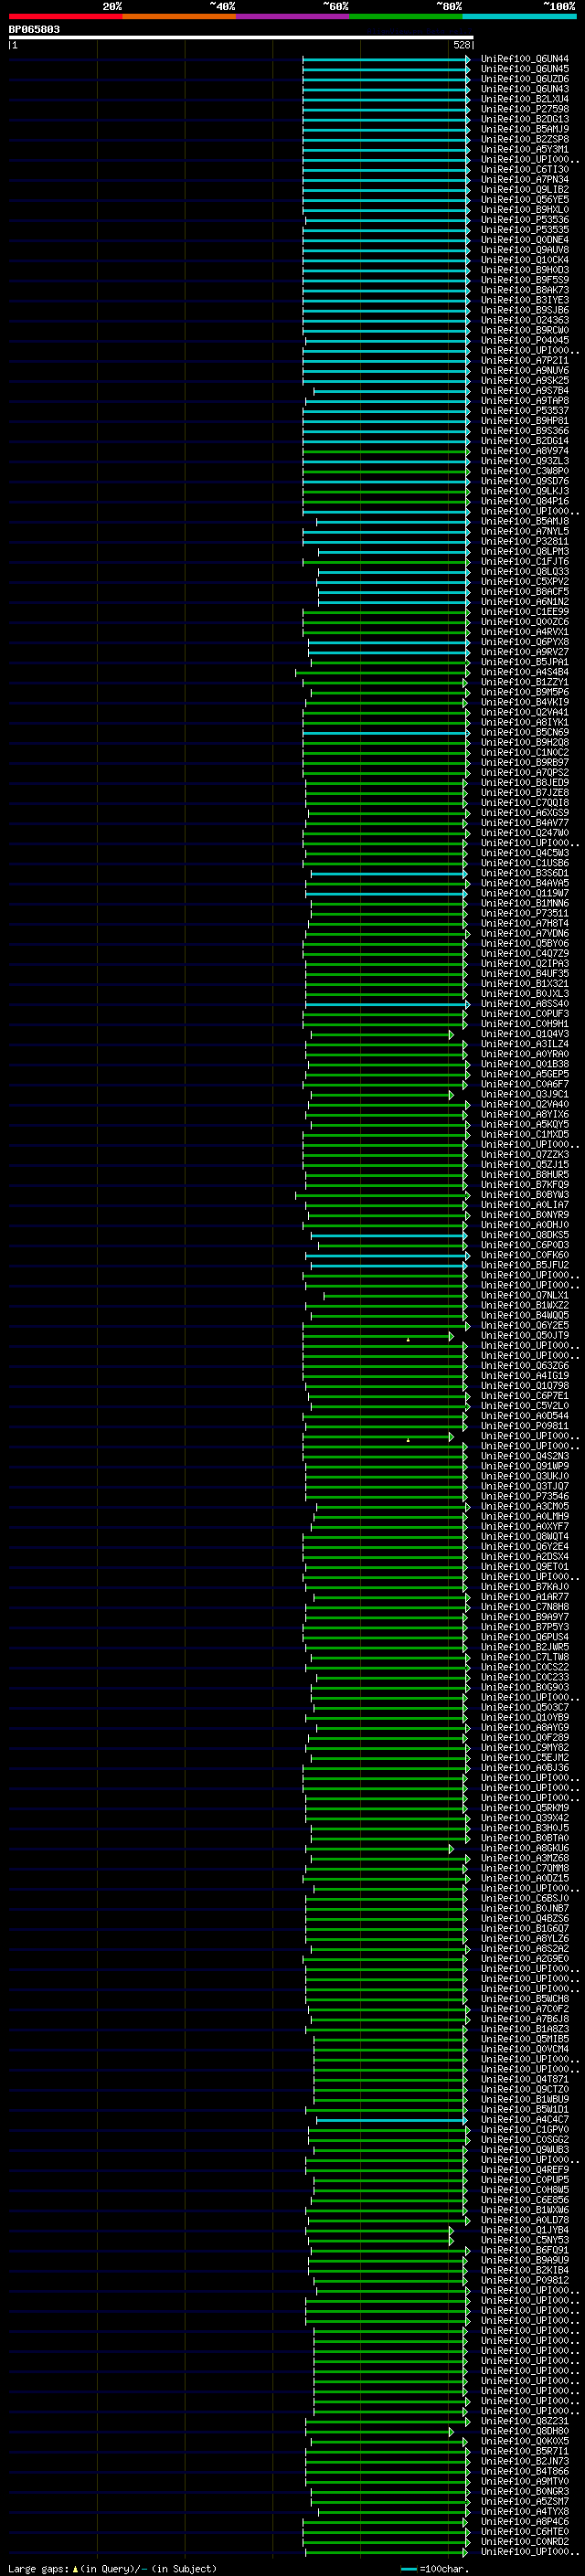
Task: Select hit label UniRef100_A9S7B4
Action: pyautogui.click(x=525, y=391)
